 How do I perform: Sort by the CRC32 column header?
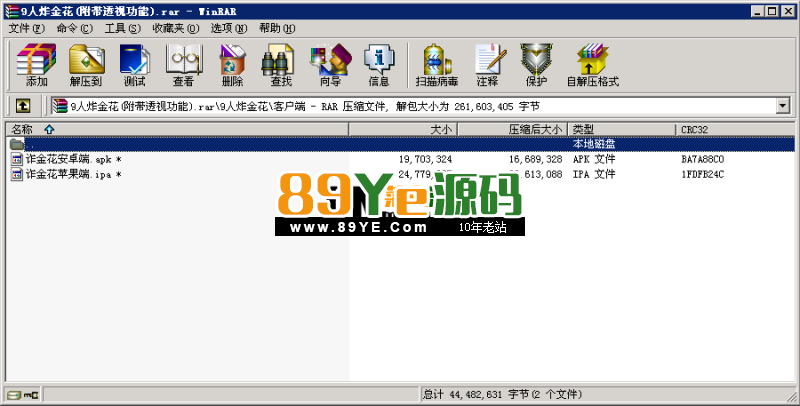[x=735, y=130]
